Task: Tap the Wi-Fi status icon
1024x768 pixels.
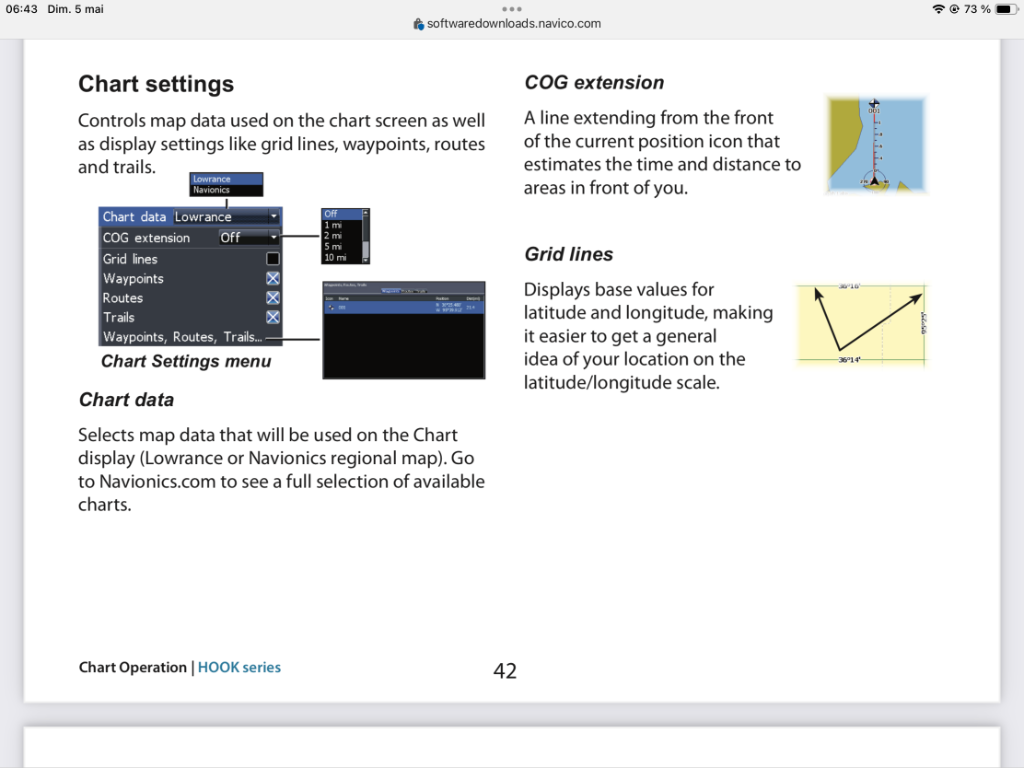Action: point(938,9)
